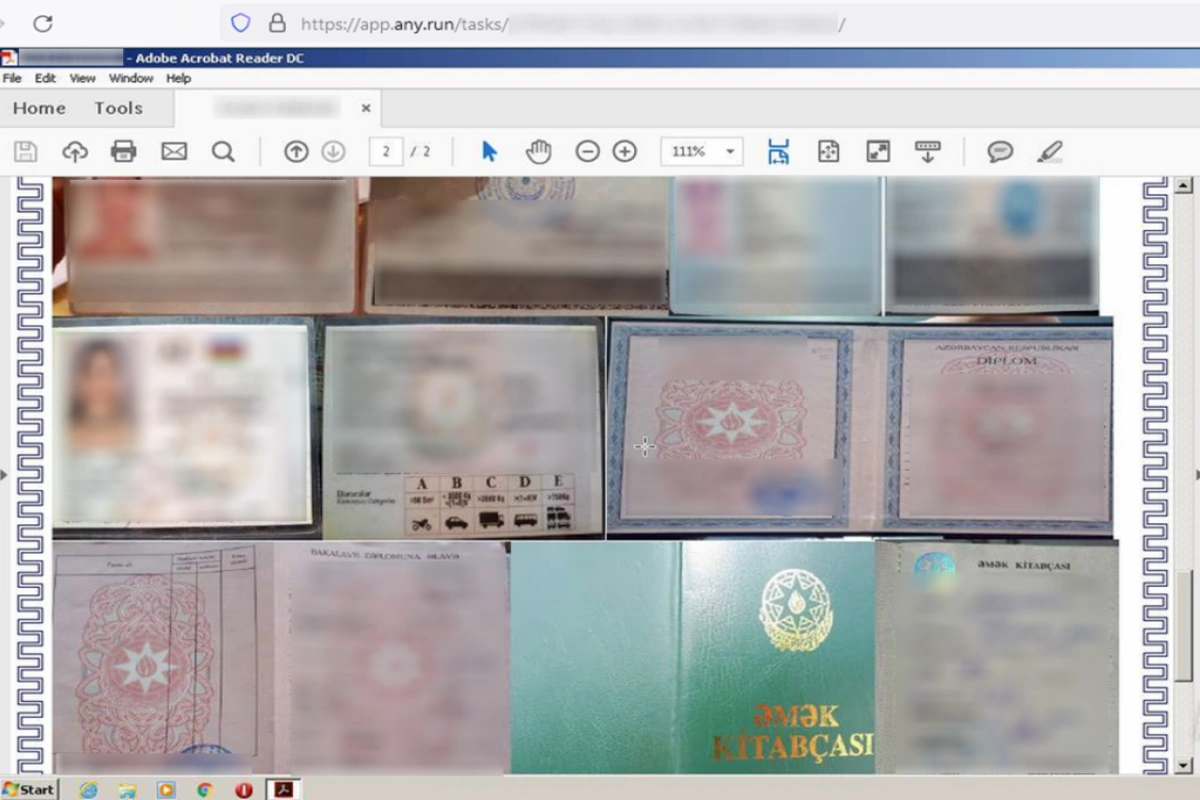Click the Windows Start button
1200x800 pixels.
[29, 789]
